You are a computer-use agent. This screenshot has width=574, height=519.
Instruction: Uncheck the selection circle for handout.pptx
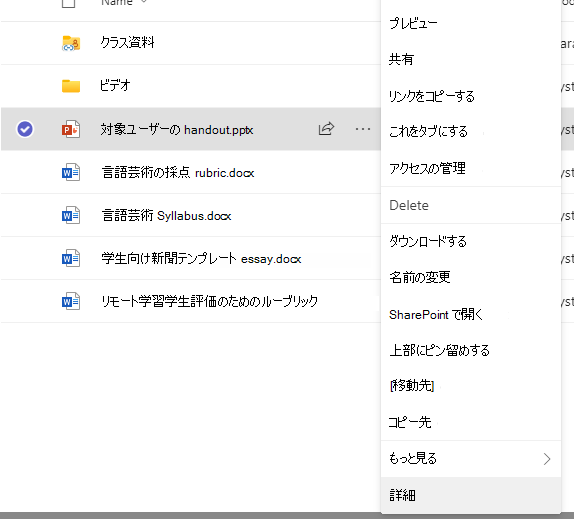25,129
